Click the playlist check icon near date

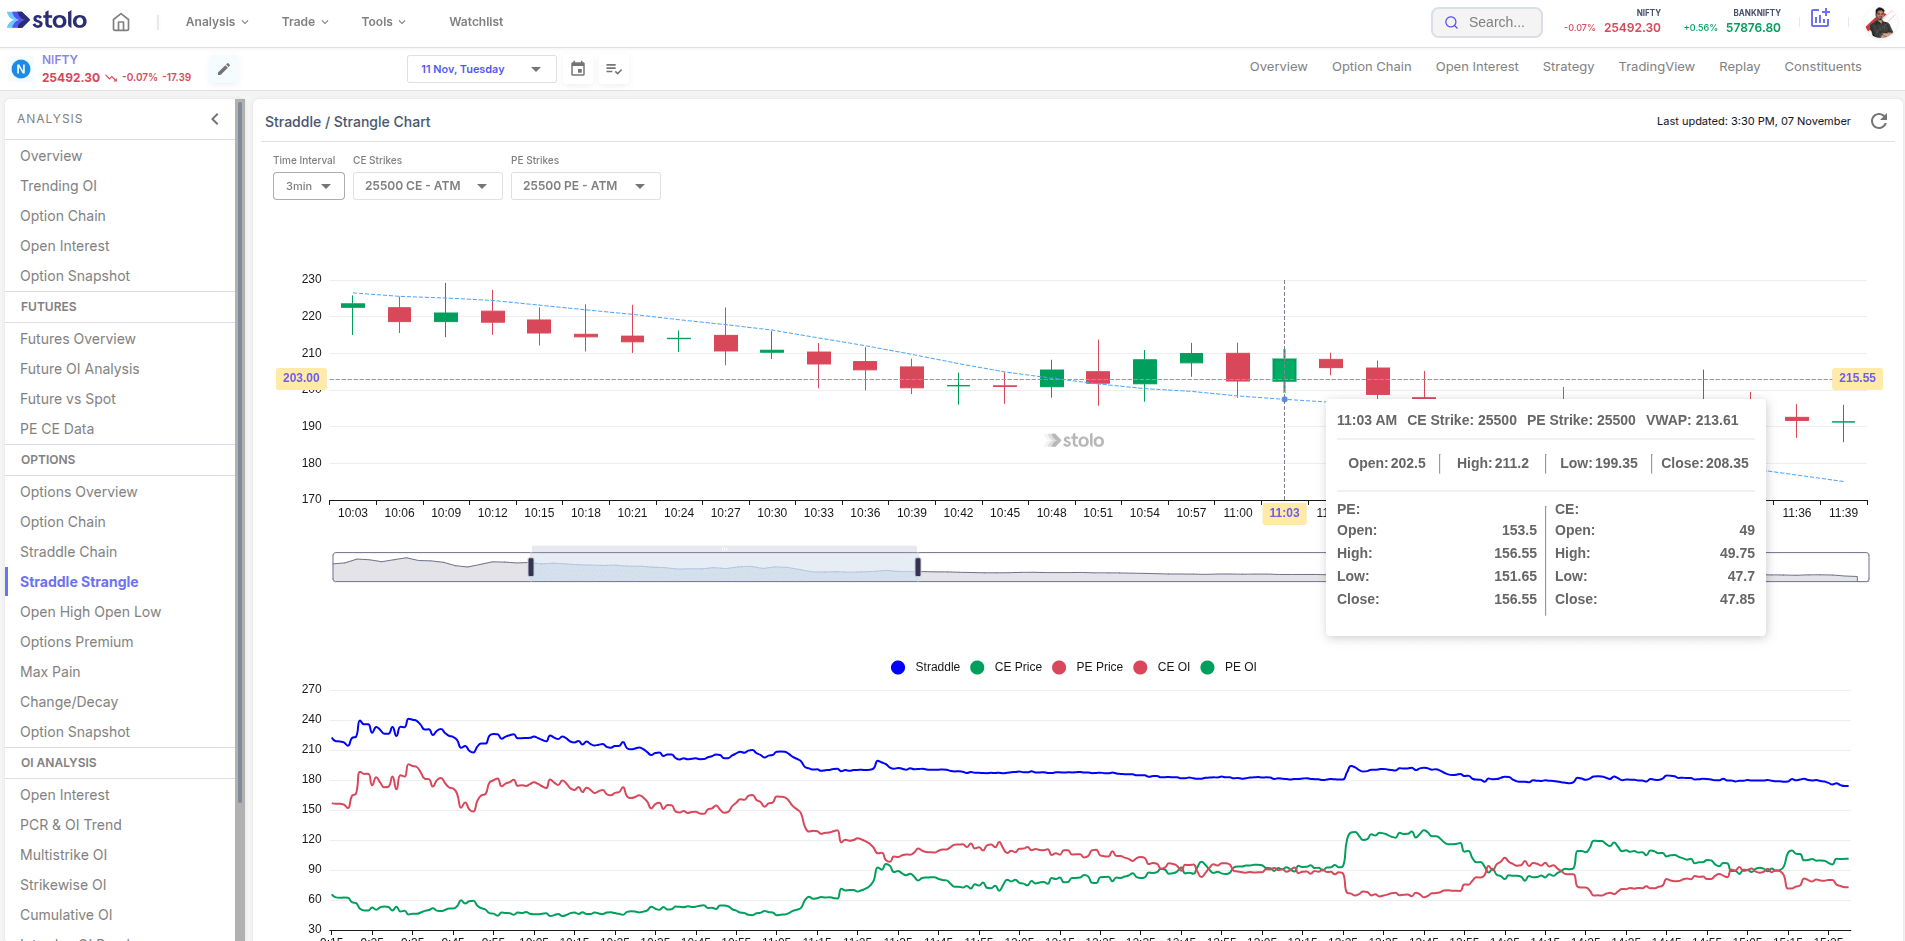pos(614,69)
